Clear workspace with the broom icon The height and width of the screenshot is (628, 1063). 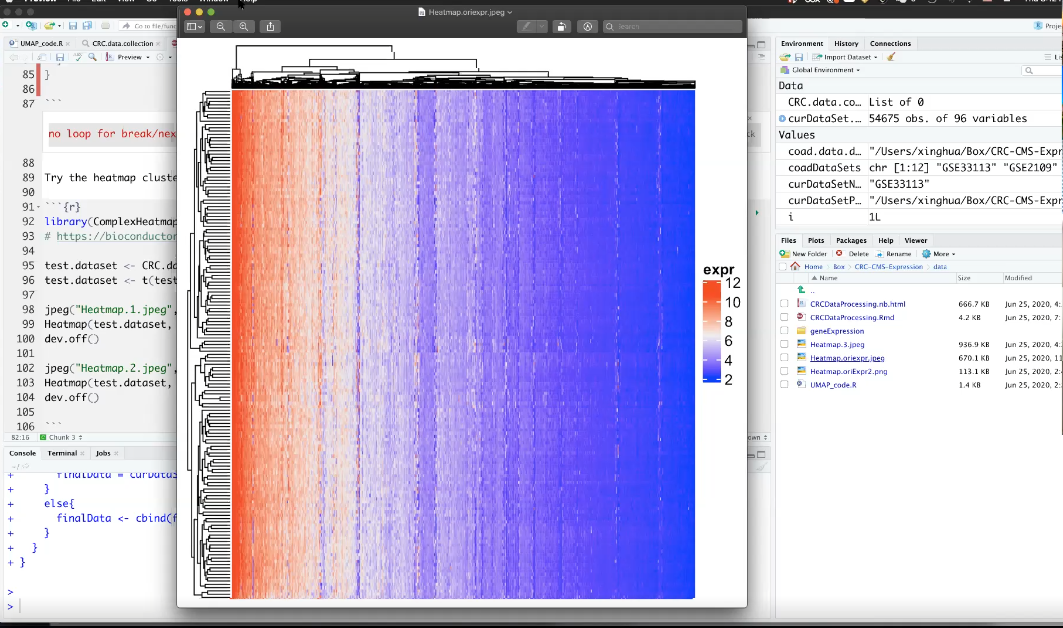coord(891,57)
